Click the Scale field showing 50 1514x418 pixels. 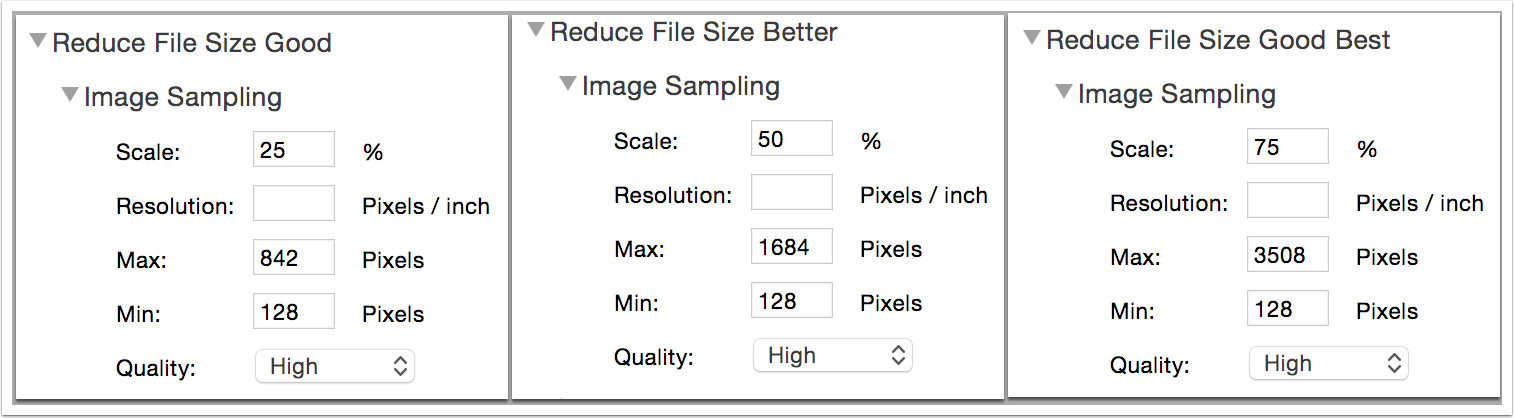click(791, 139)
